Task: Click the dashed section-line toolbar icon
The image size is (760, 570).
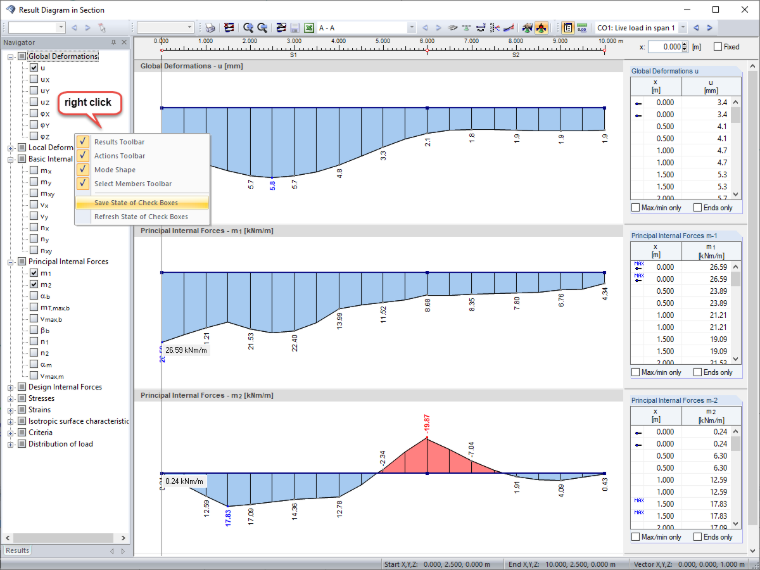Action: pyautogui.click(x=494, y=28)
